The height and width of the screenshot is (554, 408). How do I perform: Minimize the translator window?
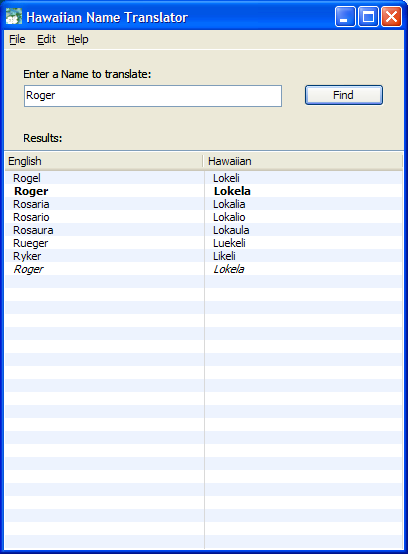pyautogui.click(x=345, y=17)
